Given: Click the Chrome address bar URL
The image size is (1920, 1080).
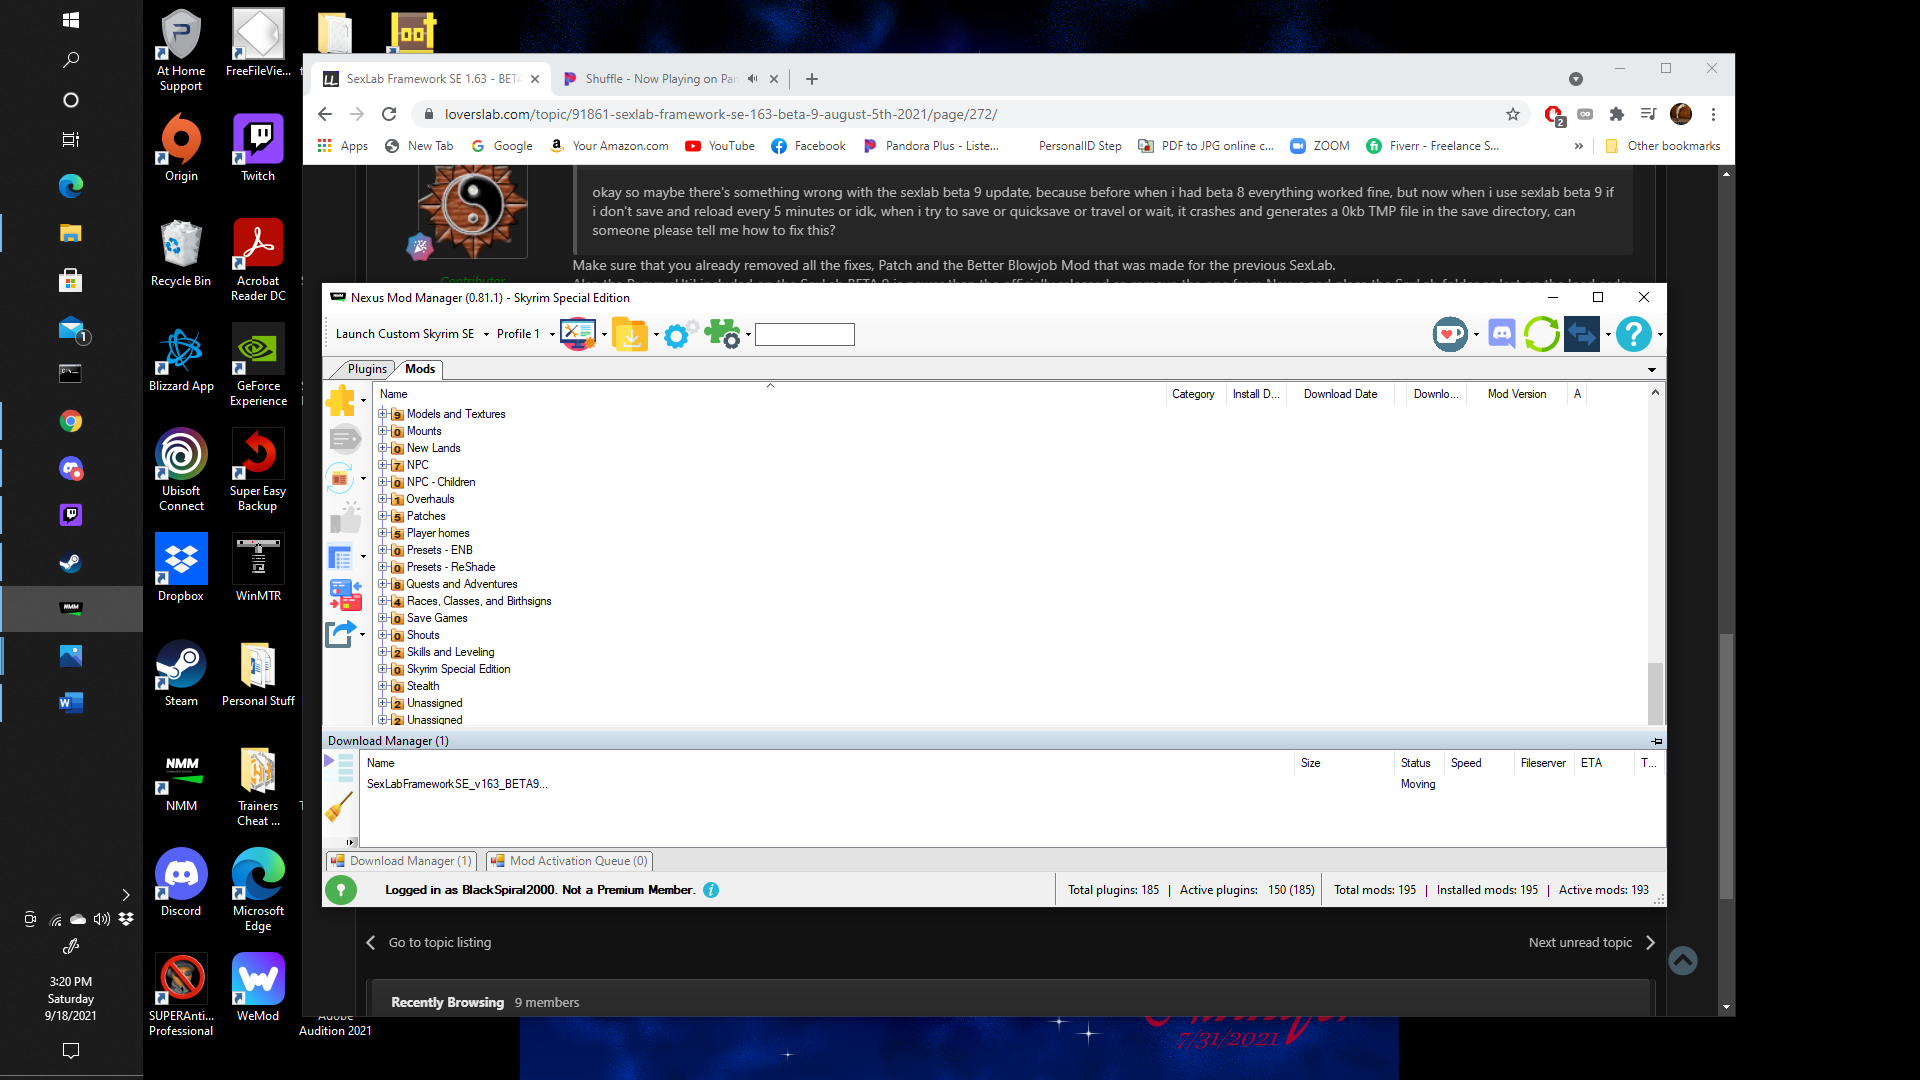Looking at the screenshot, I should [x=720, y=114].
